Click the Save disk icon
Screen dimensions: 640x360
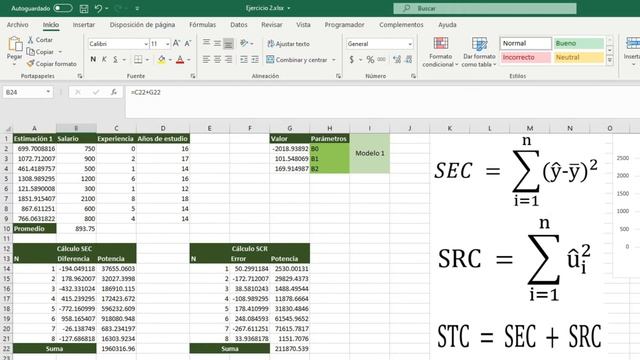(84, 8)
